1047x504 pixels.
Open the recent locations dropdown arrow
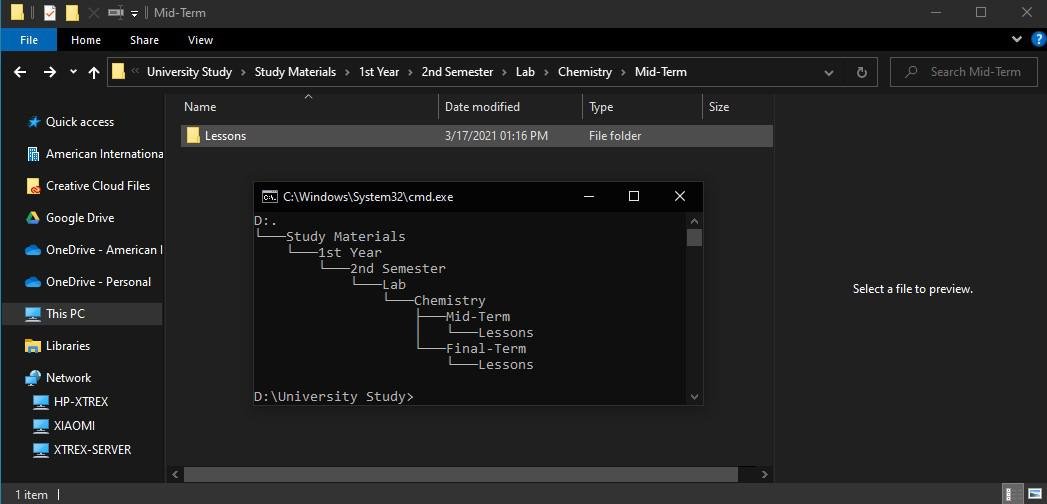coord(74,72)
